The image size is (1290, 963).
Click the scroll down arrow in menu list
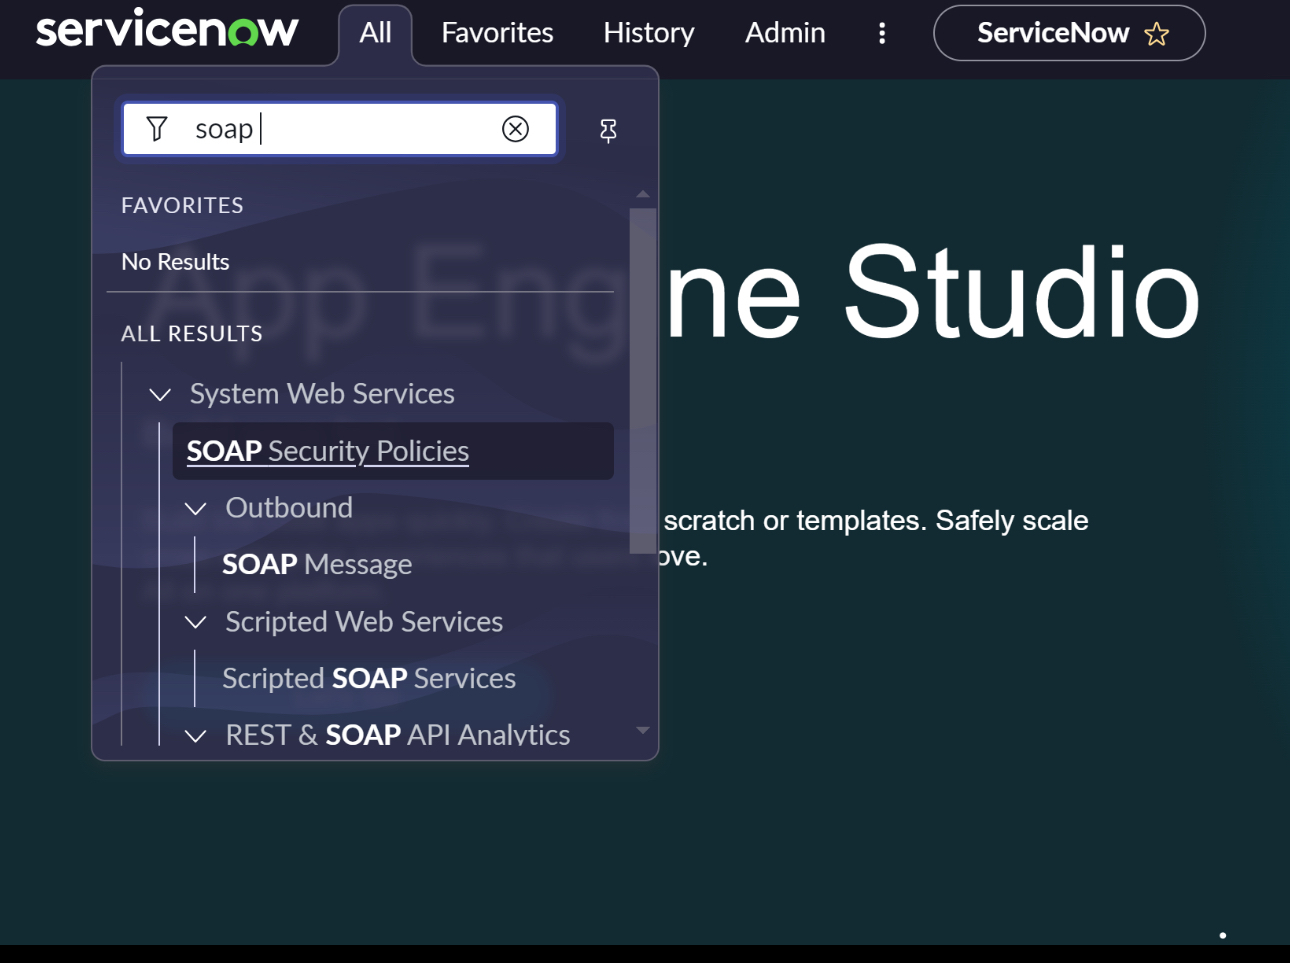[643, 731]
